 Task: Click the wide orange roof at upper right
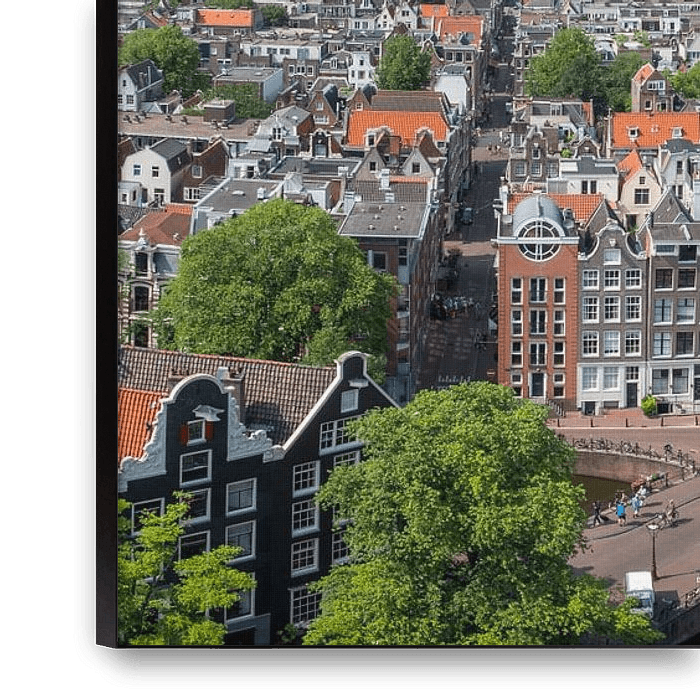pos(654,127)
